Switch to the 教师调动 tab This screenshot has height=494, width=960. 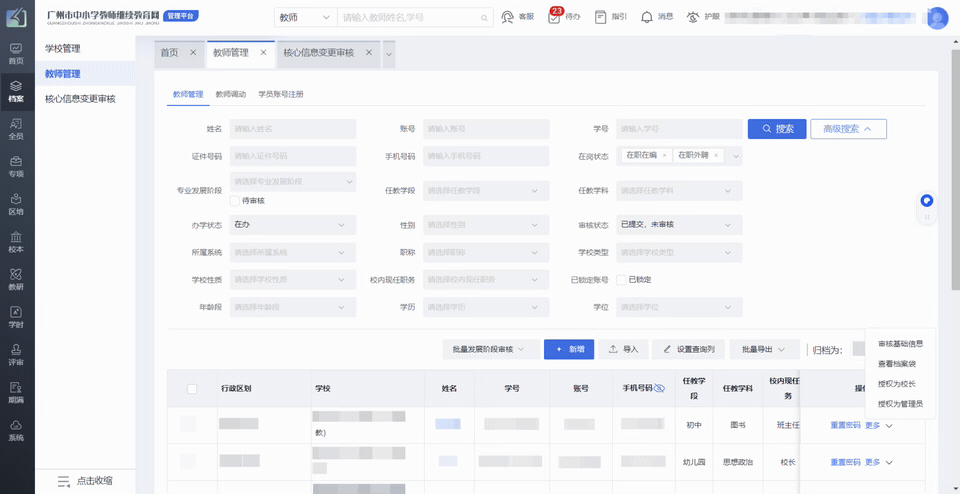[230, 94]
